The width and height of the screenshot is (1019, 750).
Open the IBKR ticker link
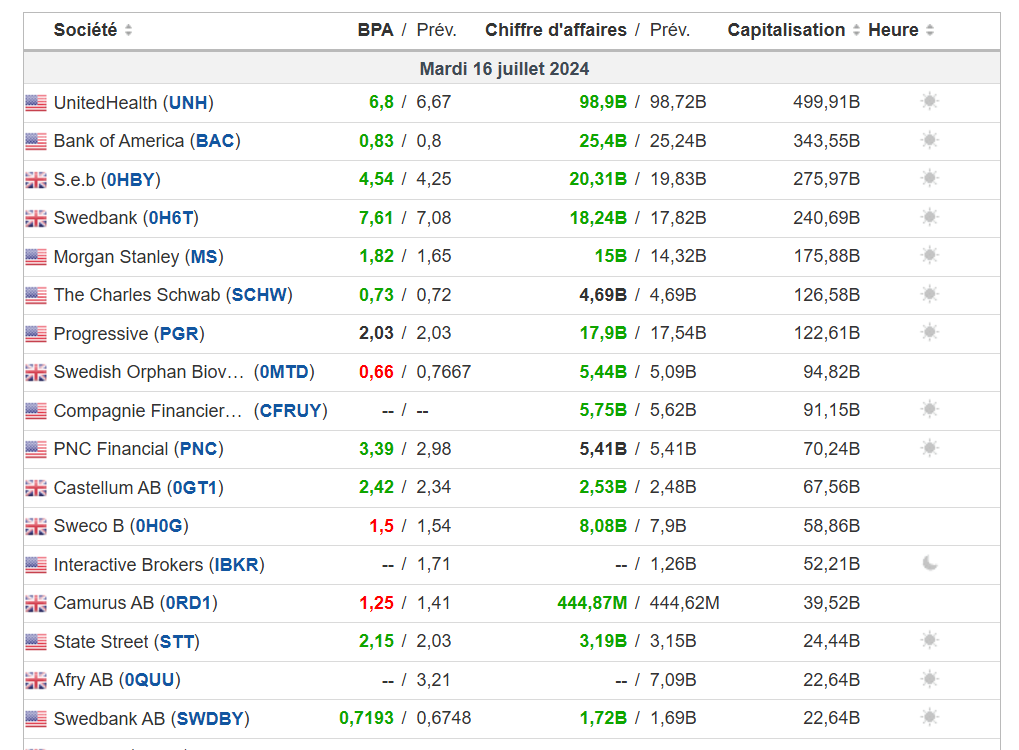tap(238, 565)
